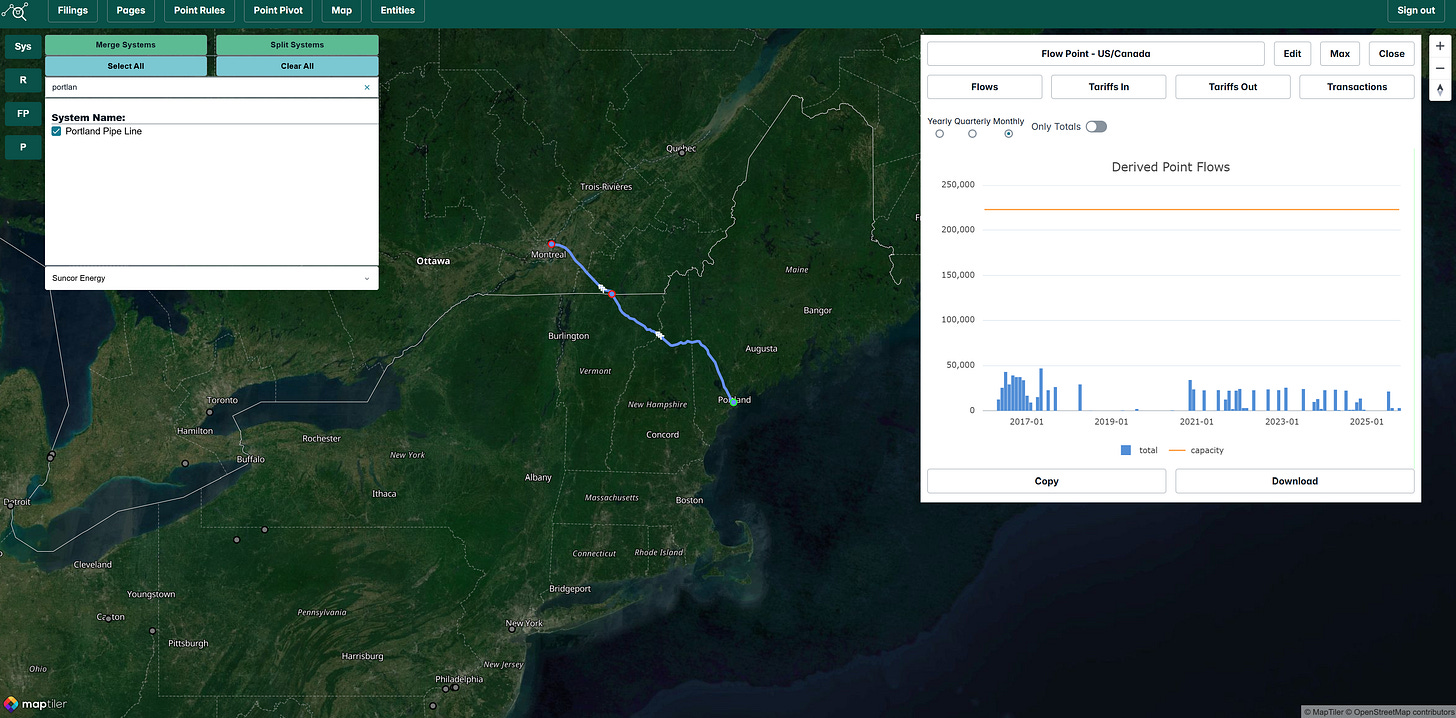Viewport: 1456px width, 718px height.
Task: Click the Toronto label on the map
Action: click(222, 400)
